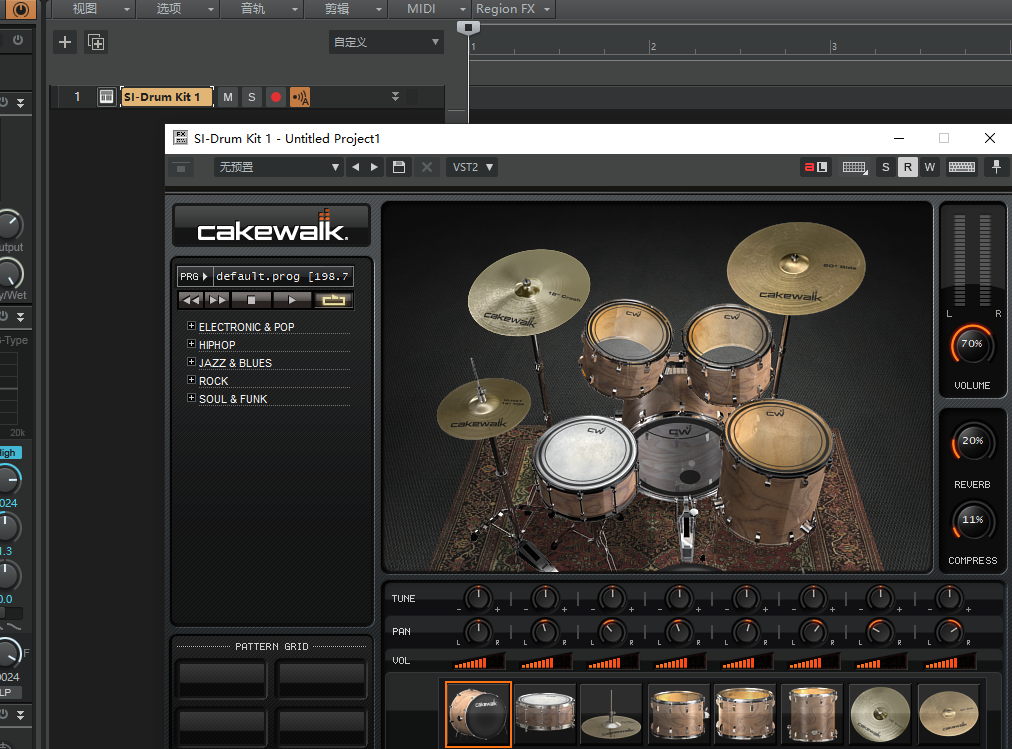The width and height of the screenshot is (1012, 749).
Task: Click the power icon in left inspector top
Action: (x=18, y=40)
